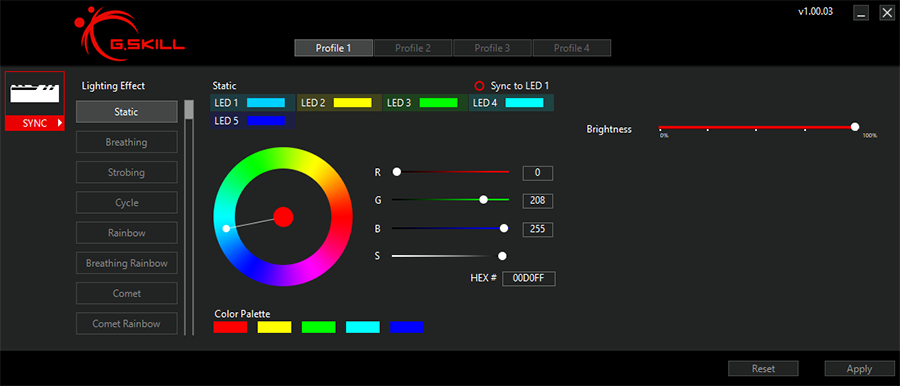Click the white hue handle on color wheel

click(226, 229)
